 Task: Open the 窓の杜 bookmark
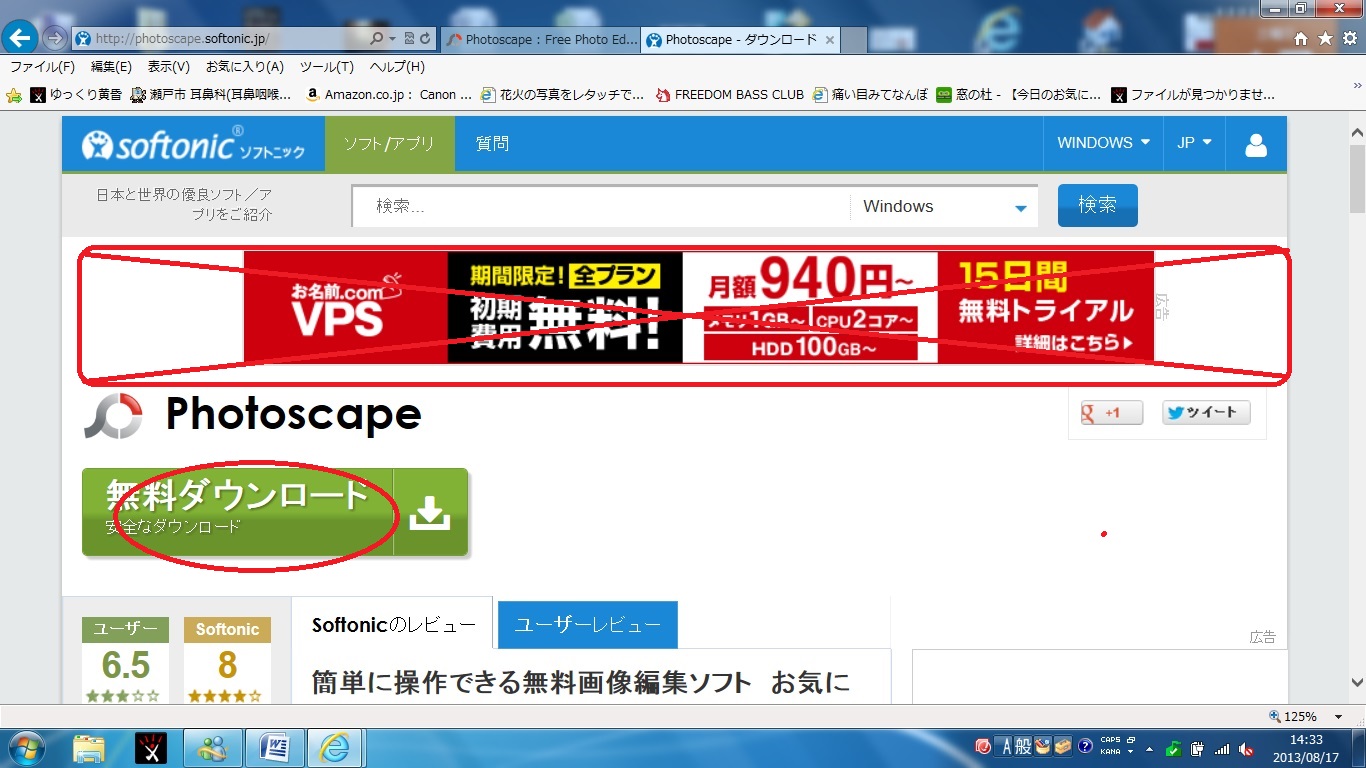pos(1018,95)
